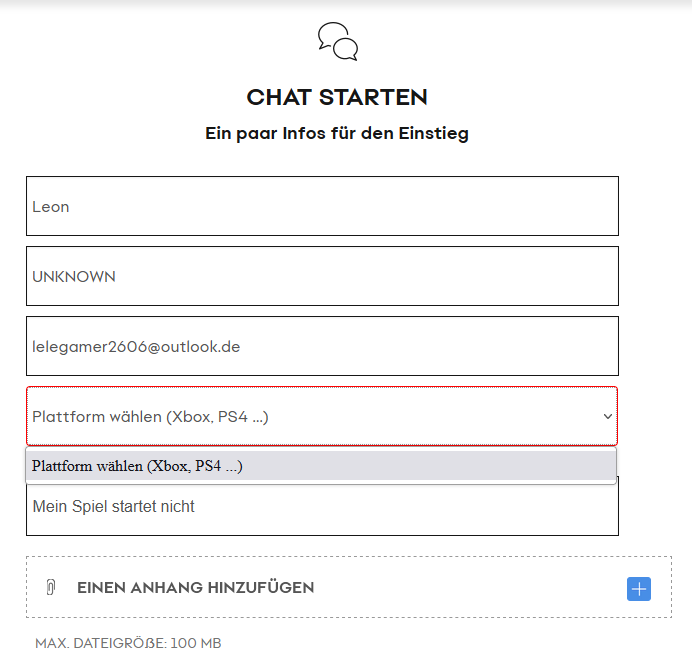
Task: Focus the first name field containing Leon
Action: (322, 206)
